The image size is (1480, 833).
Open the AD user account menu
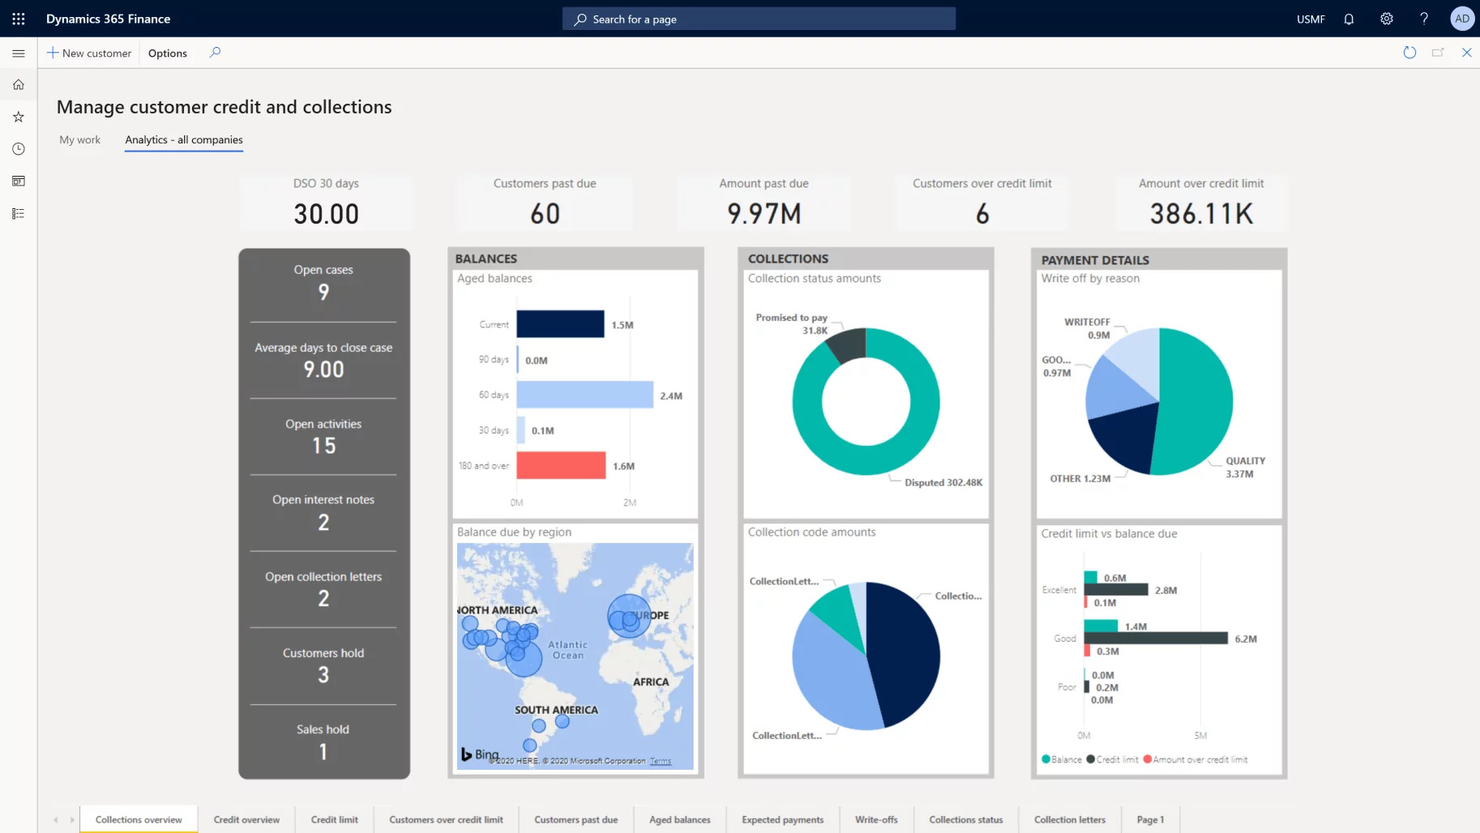tap(1462, 18)
